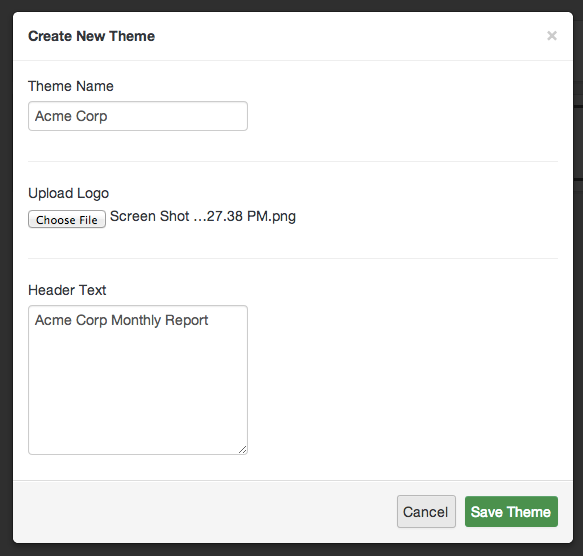The width and height of the screenshot is (583, 556).
Task: Focus the Theme Name input field
Action: pos(138,116)
